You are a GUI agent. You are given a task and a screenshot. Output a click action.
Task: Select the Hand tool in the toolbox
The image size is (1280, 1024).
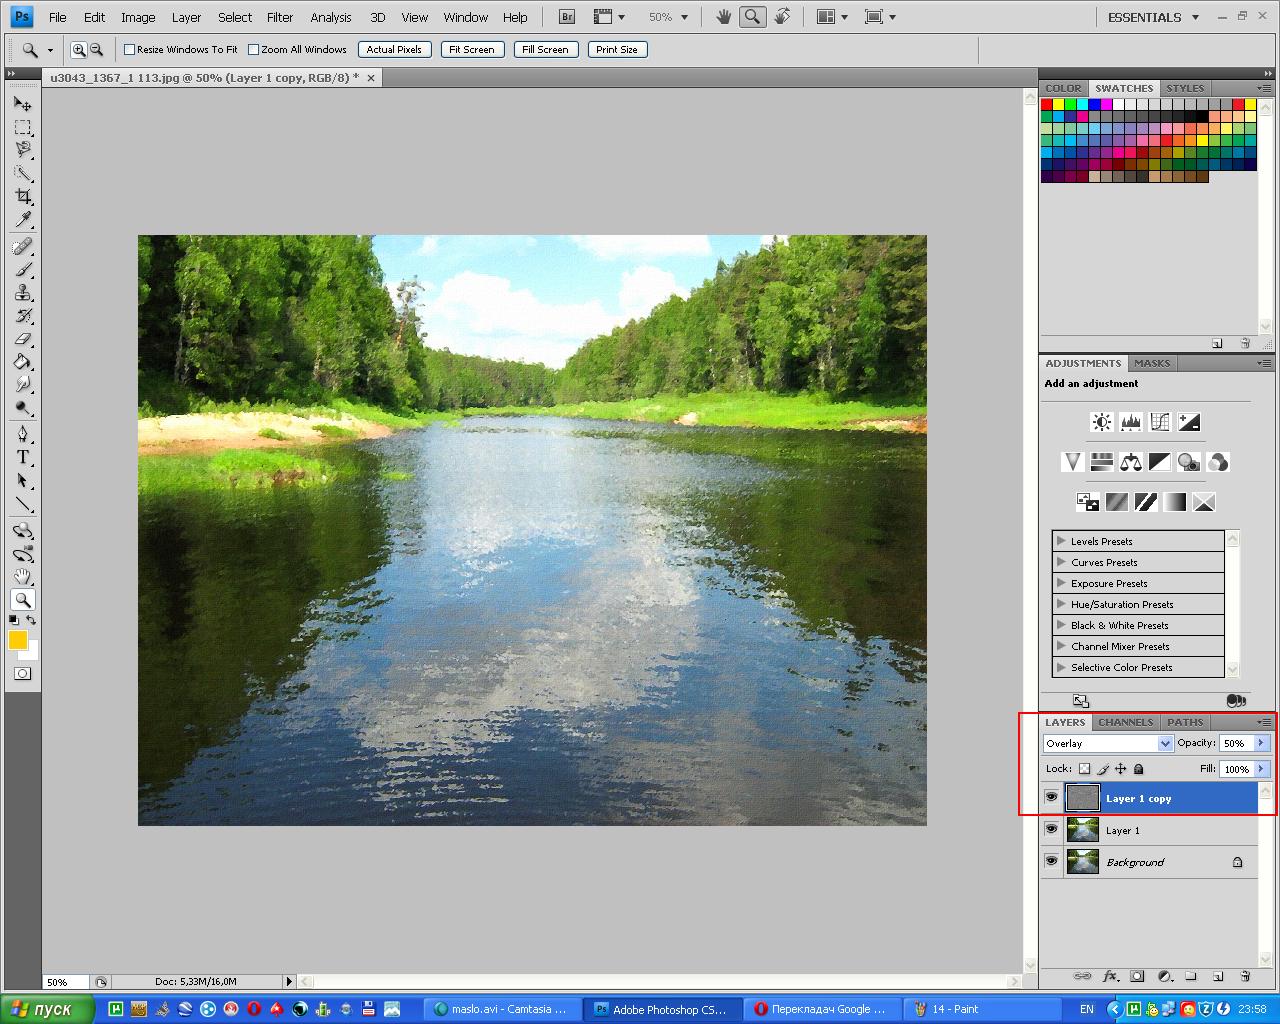(23, 577)
